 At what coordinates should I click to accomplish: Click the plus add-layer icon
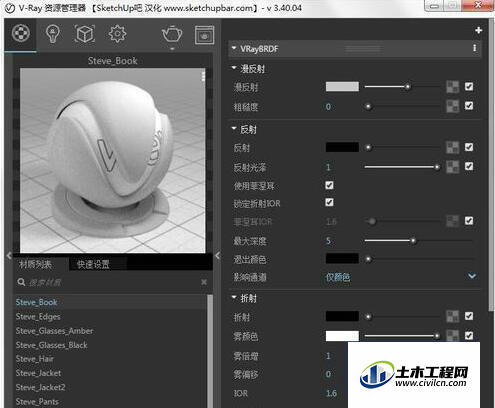(x=479, y=30)
